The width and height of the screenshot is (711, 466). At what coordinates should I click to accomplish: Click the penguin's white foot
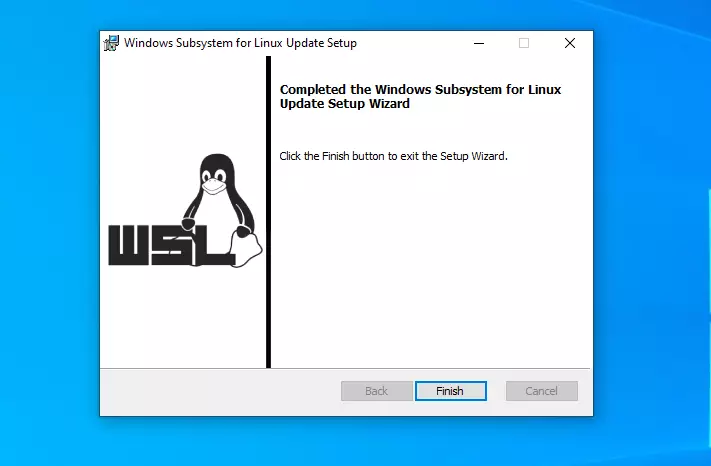(246, 250)
